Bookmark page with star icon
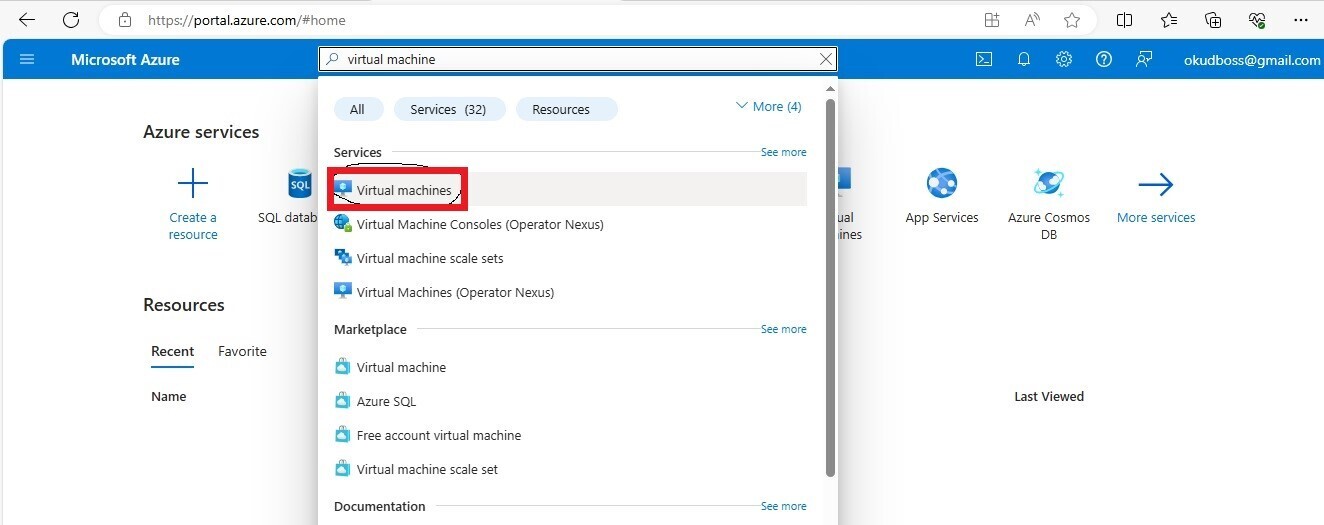 pos(1072,20)
